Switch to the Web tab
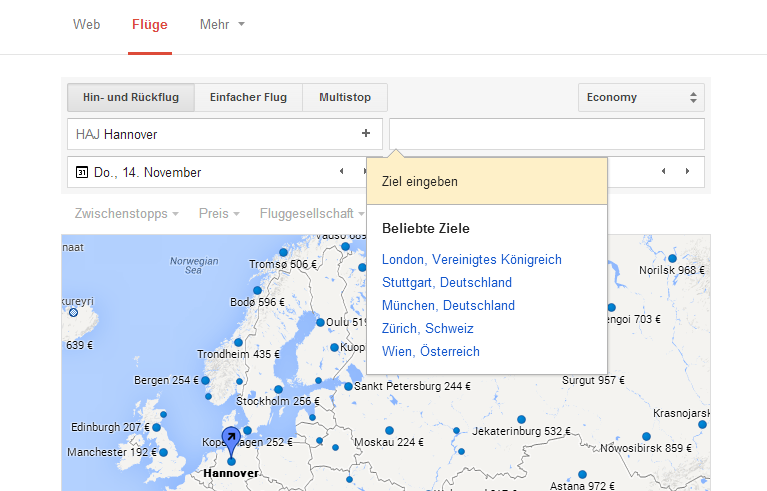This screenshot has height=491, width=767. click(x=86, y=24)
